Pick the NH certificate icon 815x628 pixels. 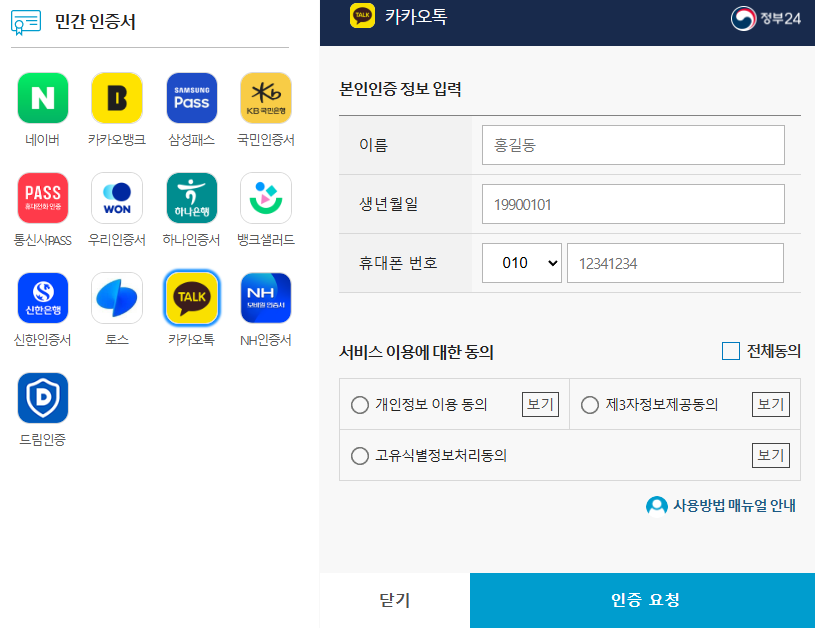tap(266, 298)
